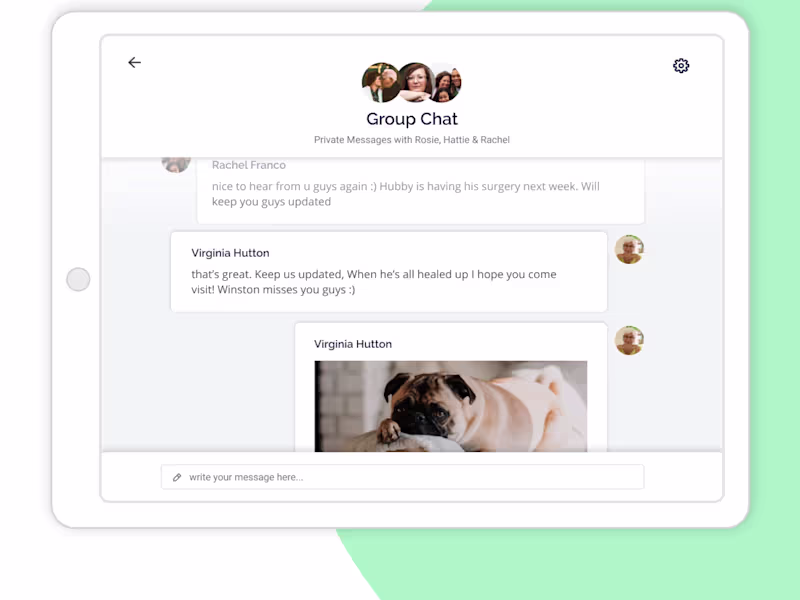Select the 'Rachel Franco' sender name

(x=248, y=165)
